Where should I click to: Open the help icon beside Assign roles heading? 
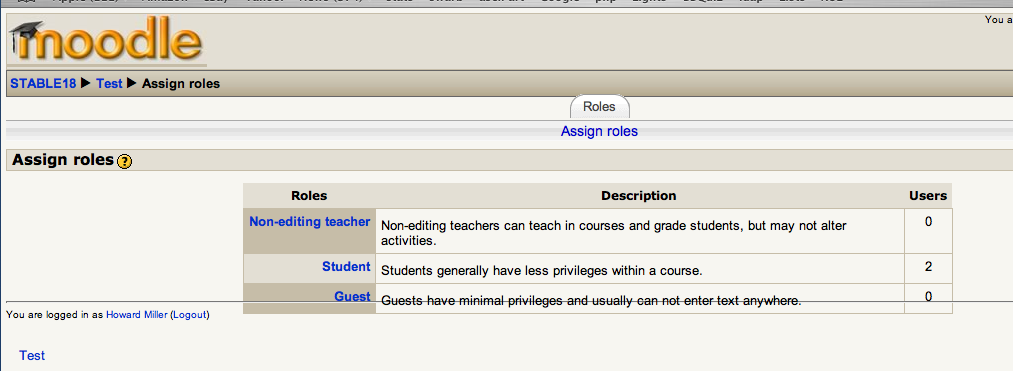(x=125, y=162)
